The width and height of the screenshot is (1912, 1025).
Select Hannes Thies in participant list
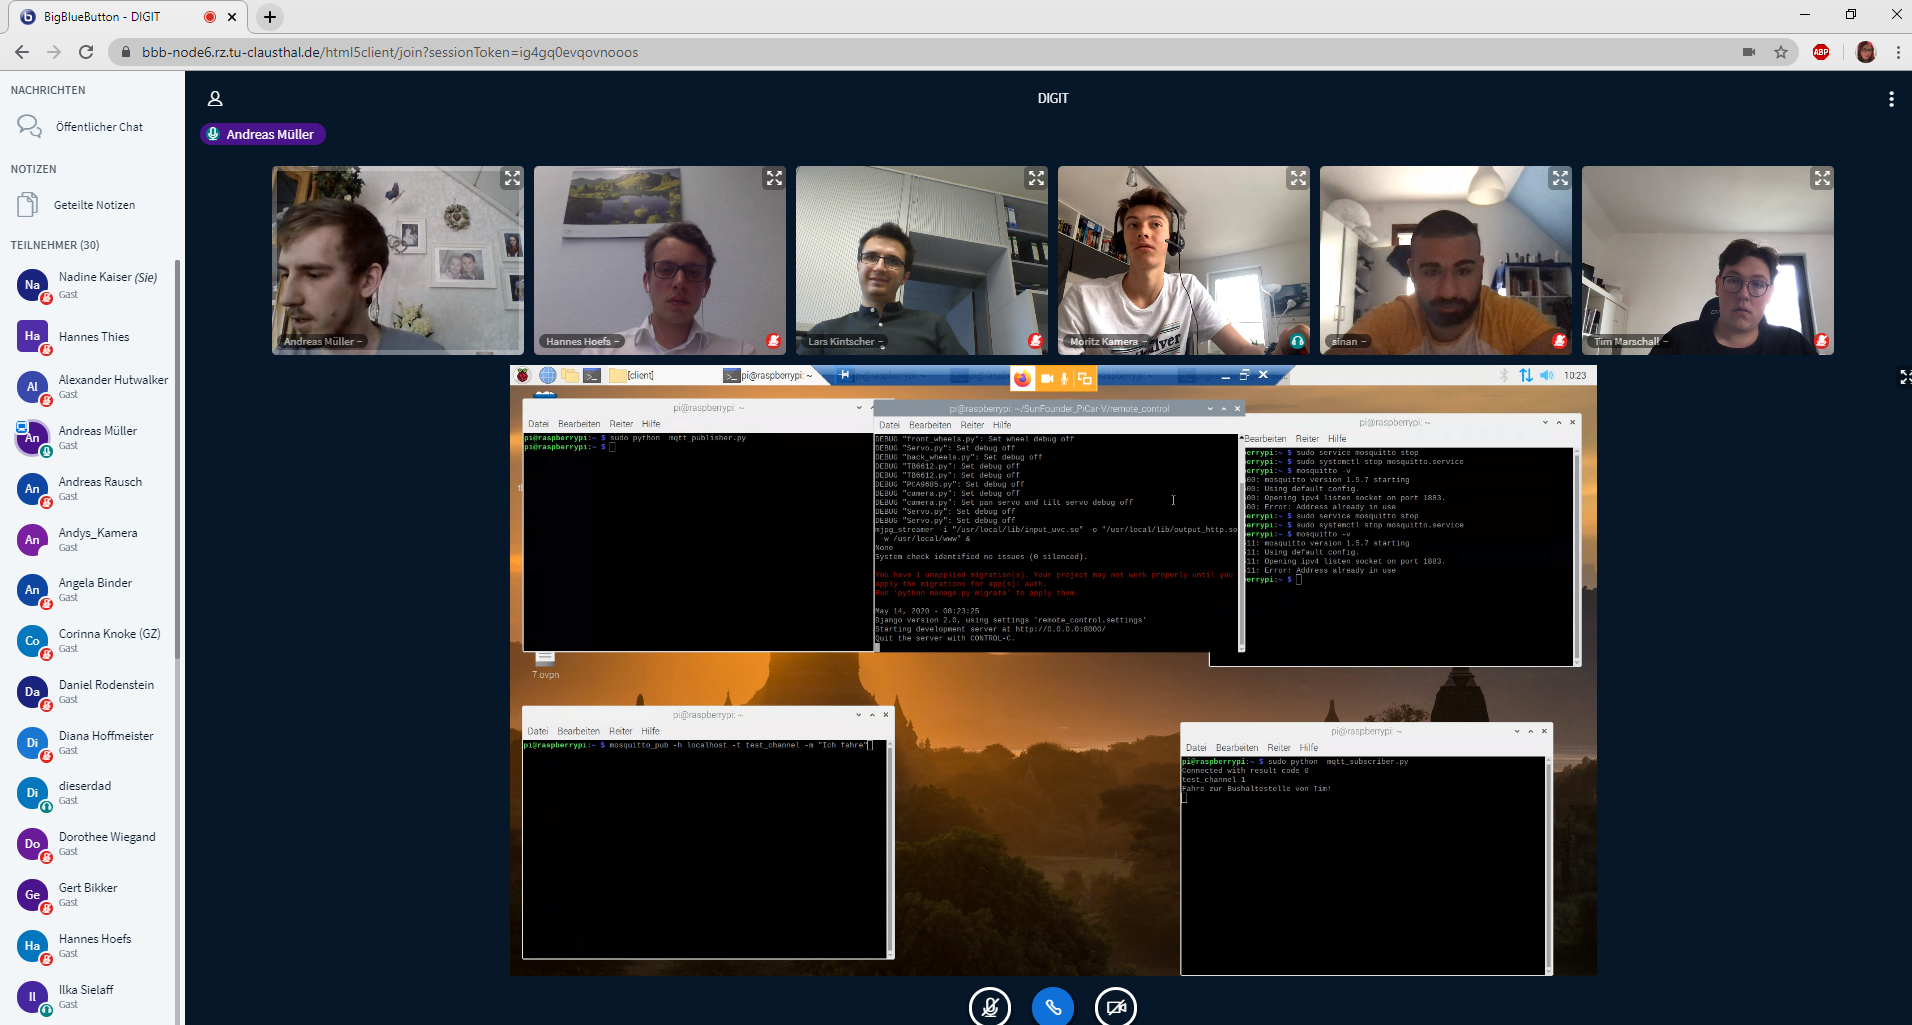click(x=93, y=337)
